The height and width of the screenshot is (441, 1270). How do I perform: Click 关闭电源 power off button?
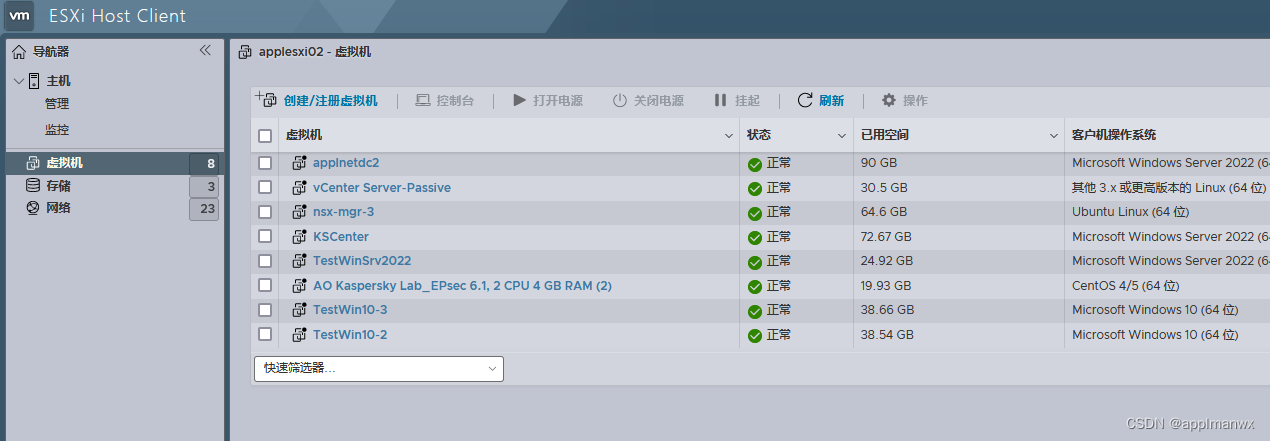point(648,100)
